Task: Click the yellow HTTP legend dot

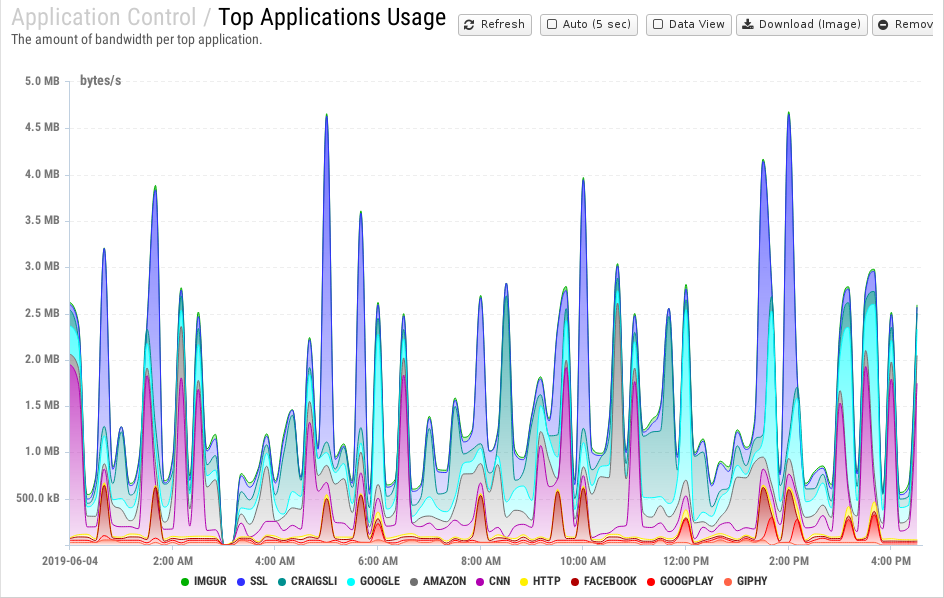Action: point(525,581)
